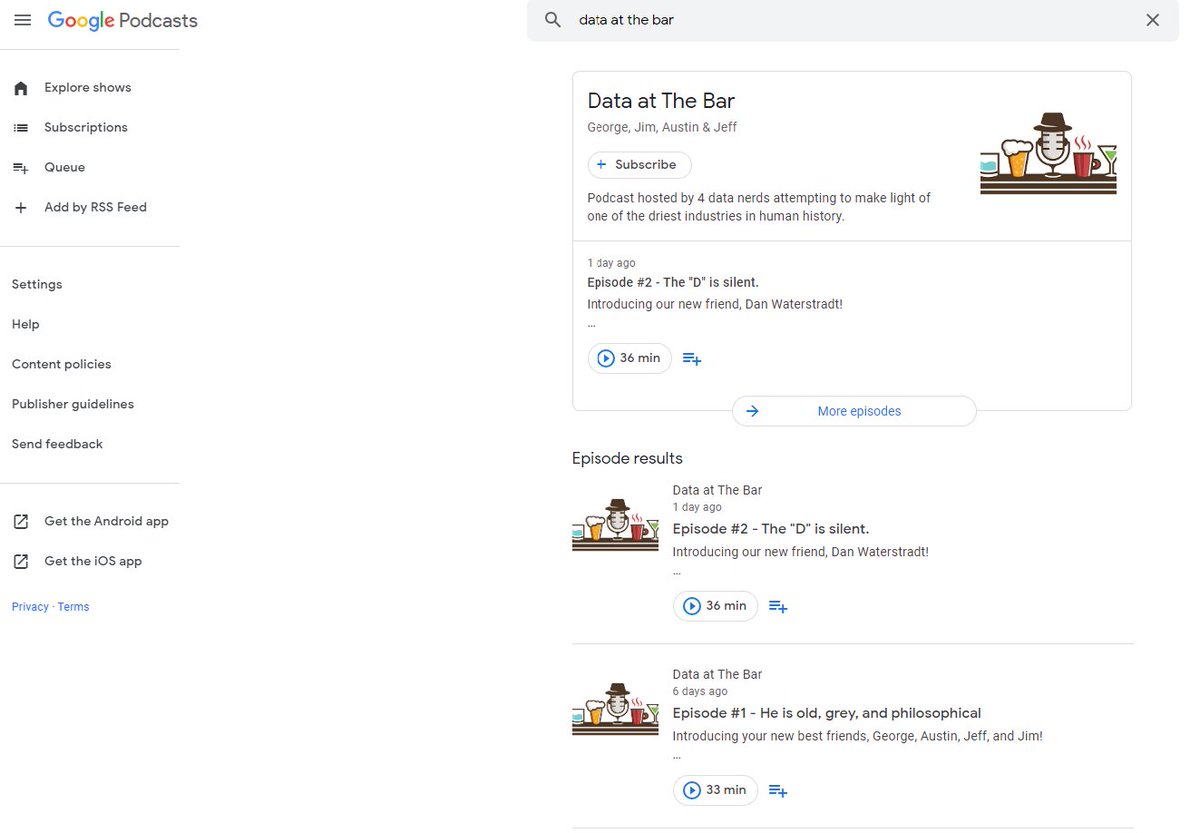This screenshot has height=833, width=1200.
Task: Click the plus icon beside Add by RSS Feed
Action: 20,208
